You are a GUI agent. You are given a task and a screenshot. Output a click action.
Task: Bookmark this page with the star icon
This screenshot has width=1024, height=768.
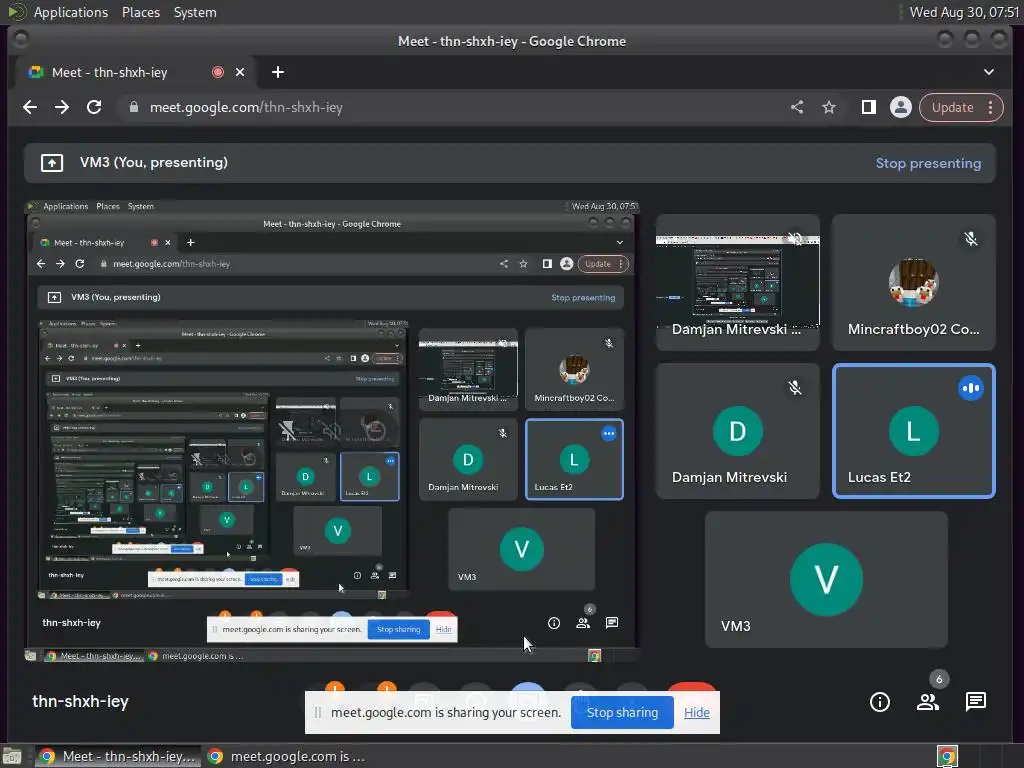point(829,107)
